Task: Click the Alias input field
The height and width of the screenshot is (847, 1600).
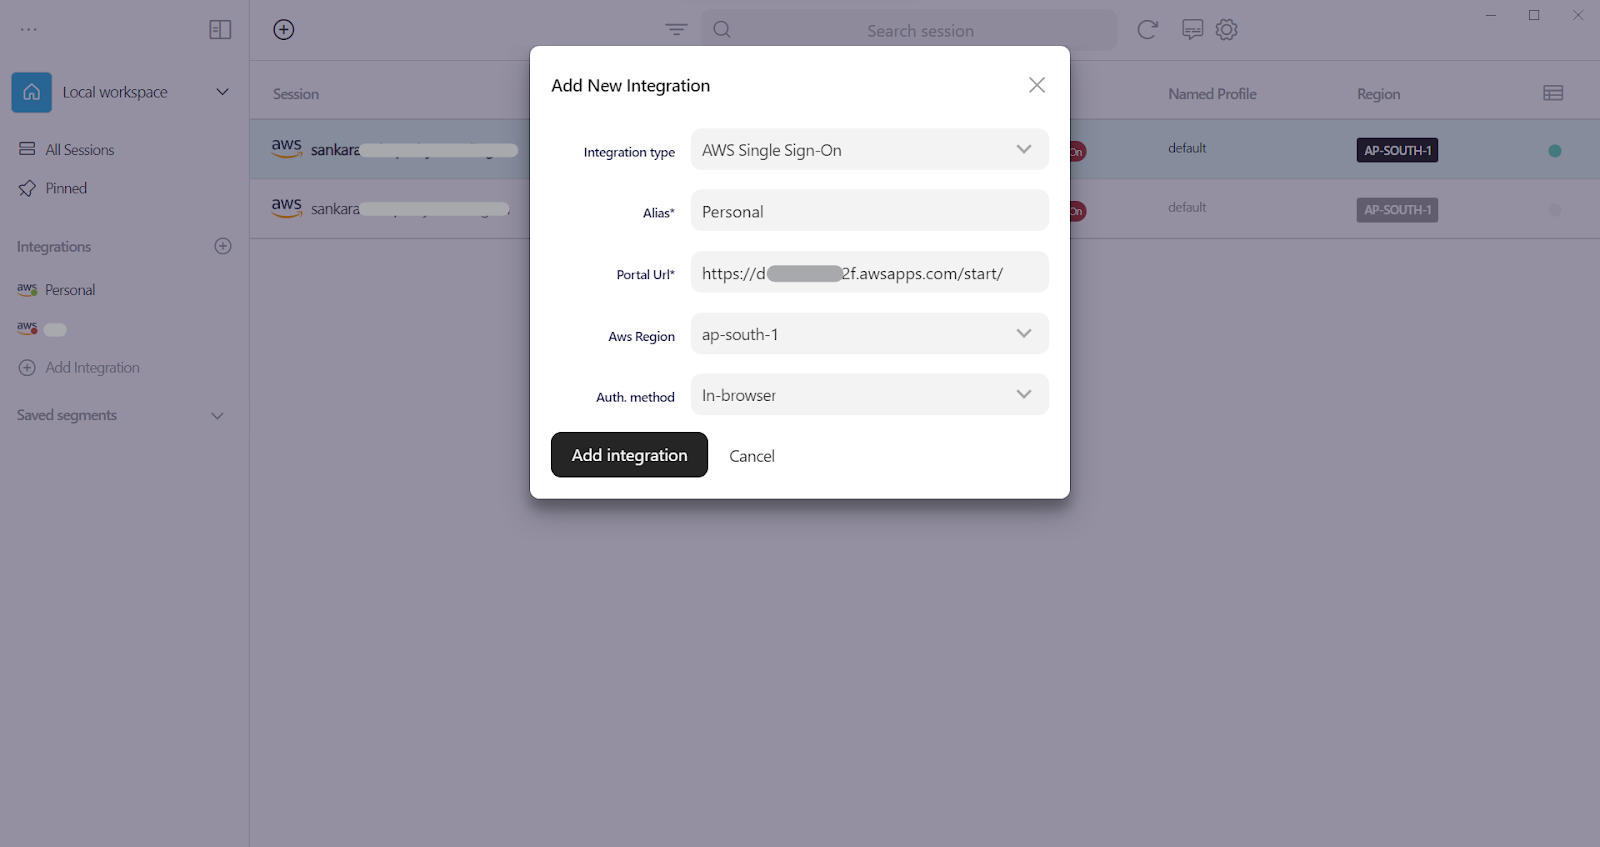Action: 869,211
